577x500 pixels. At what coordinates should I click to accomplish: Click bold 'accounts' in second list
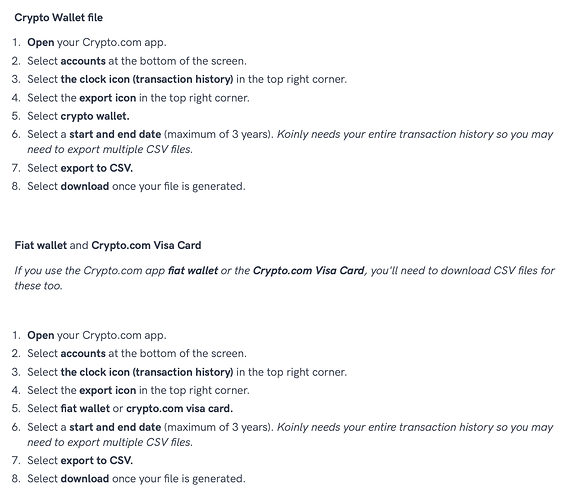83,354
